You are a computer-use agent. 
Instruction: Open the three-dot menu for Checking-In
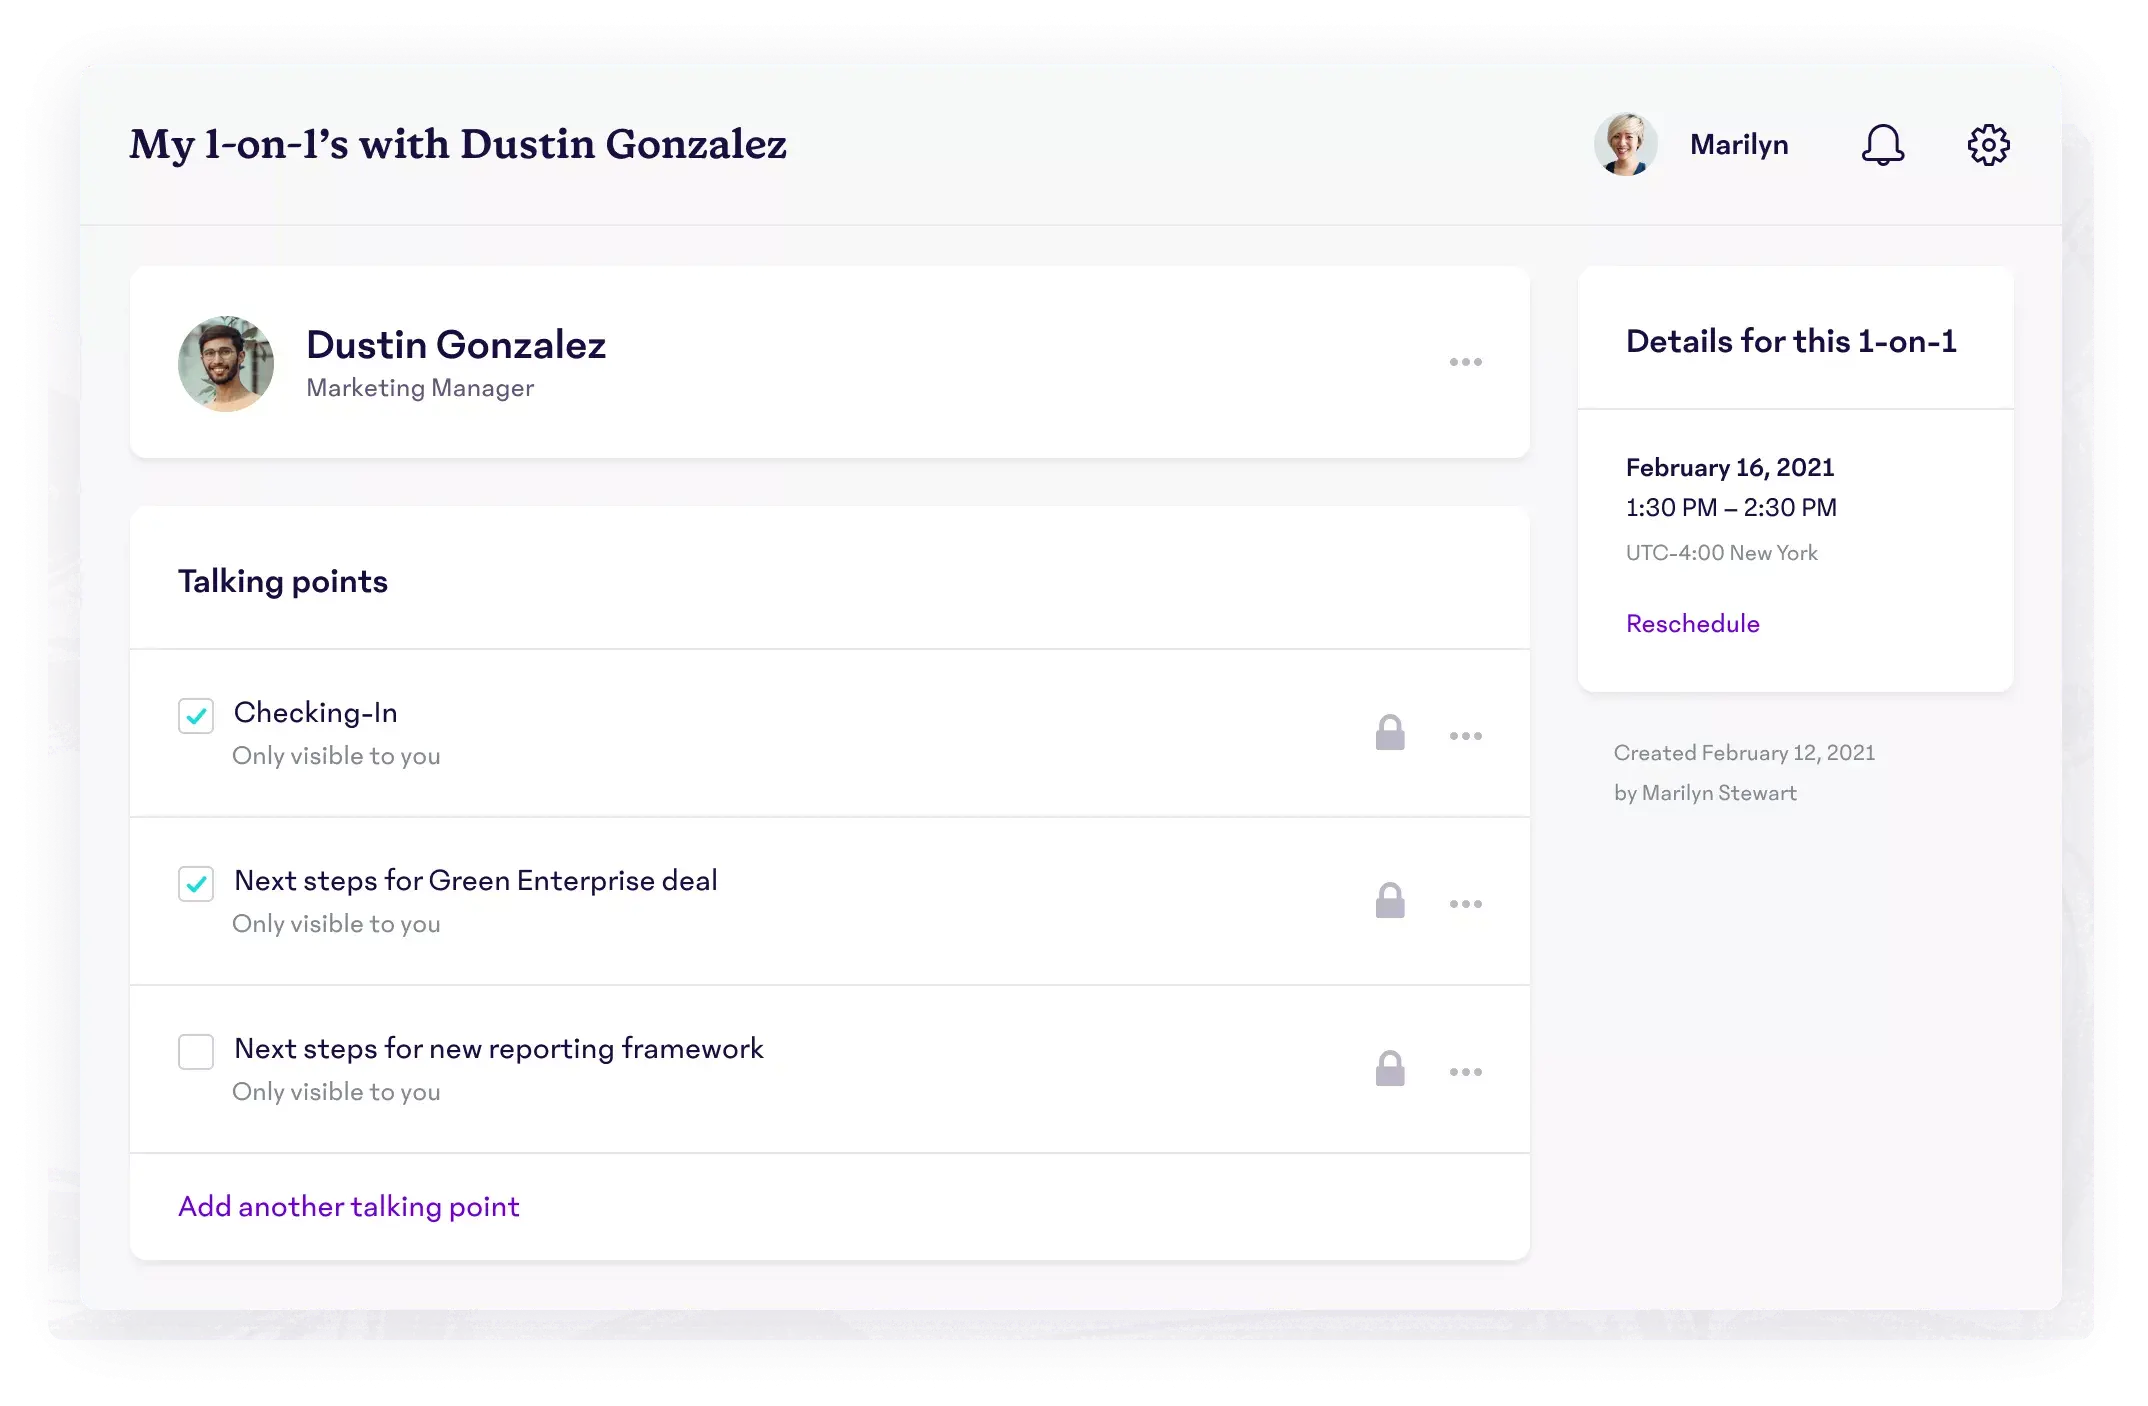tap(1465, 736)
